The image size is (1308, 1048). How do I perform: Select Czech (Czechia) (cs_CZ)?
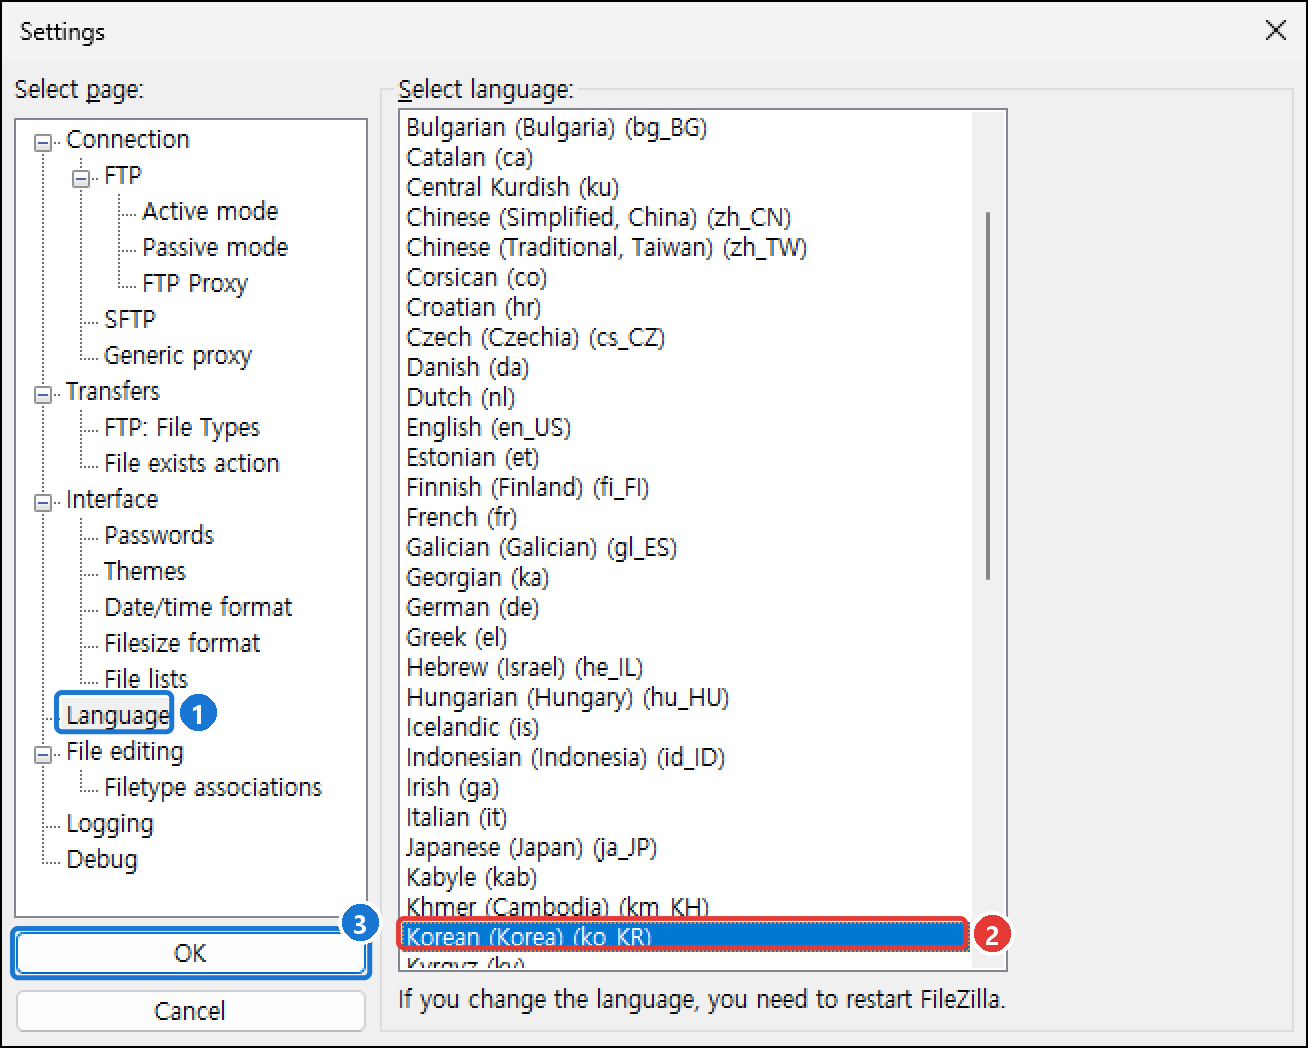pyautogui.click(x=685, y=337)
